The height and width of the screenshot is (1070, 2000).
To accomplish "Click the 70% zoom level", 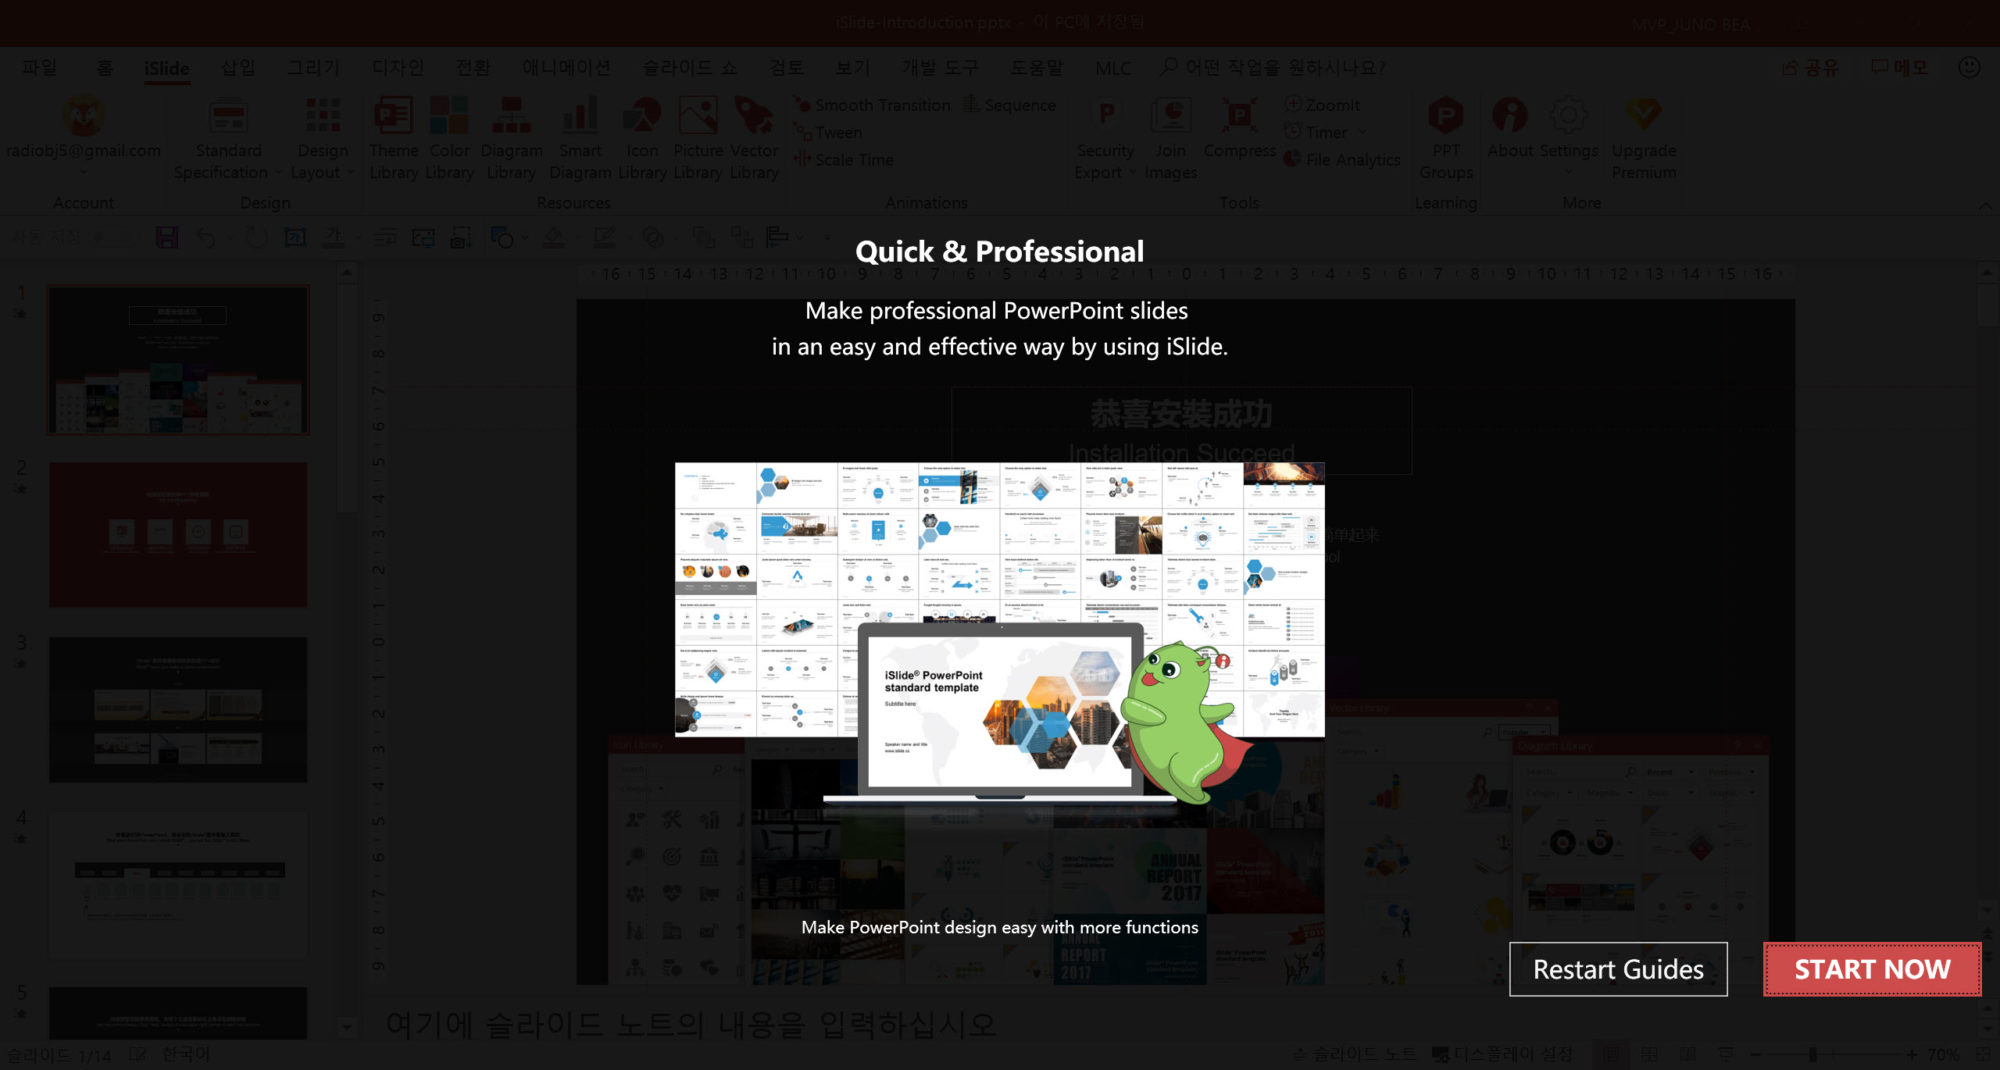I will coord(1944,1054).
